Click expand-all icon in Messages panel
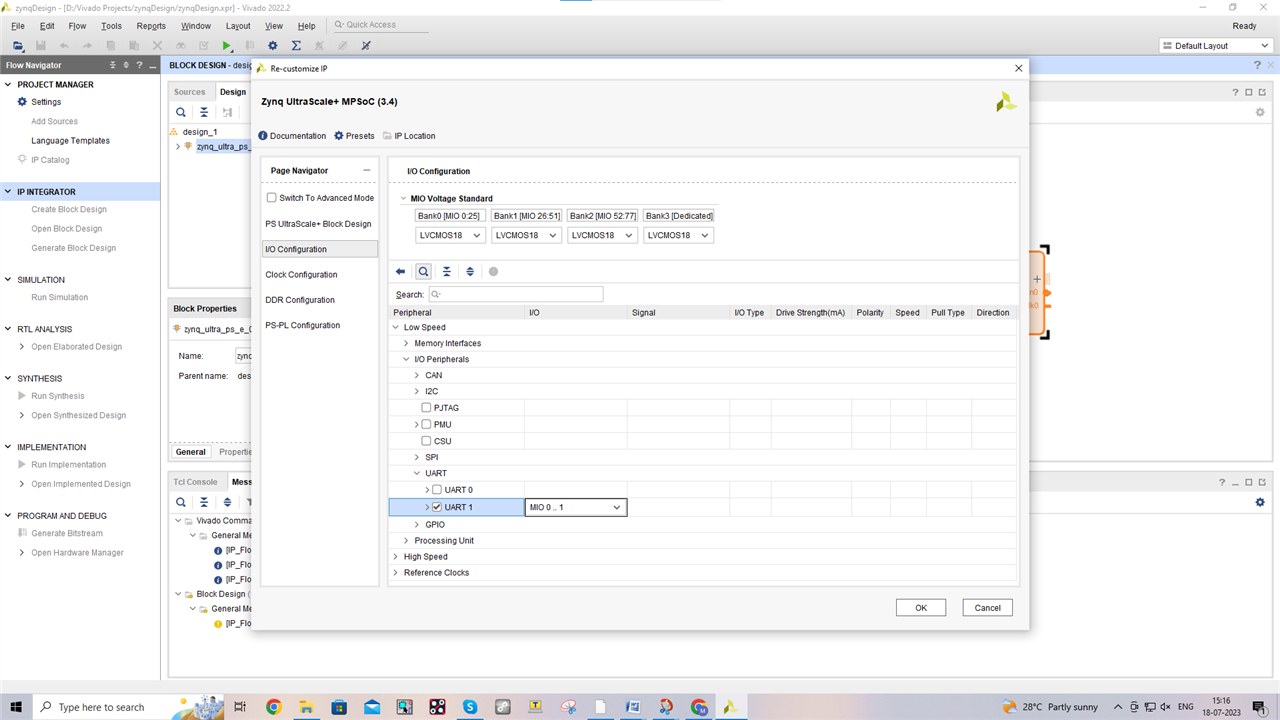The image size is (1280, 720). pyautogui.click(x=227, y=502)
